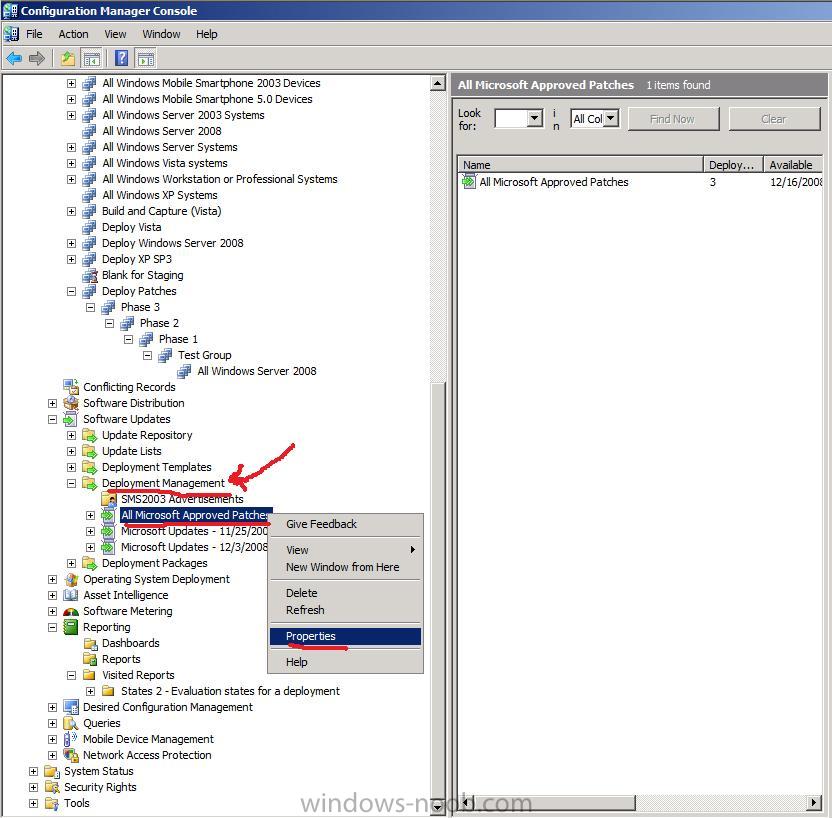Screen dimensions: 832x818
Task: Toggle the Action pane toolbar icon
Action: [146, 58]
